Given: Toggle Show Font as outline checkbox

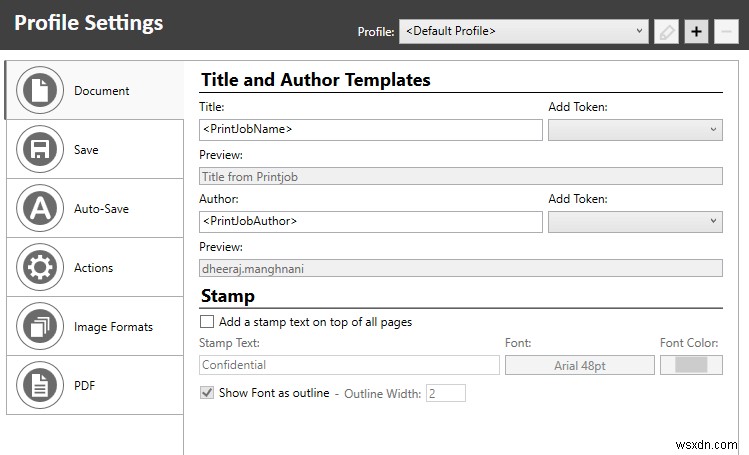Looking at the screenshot, I should 207,393.
